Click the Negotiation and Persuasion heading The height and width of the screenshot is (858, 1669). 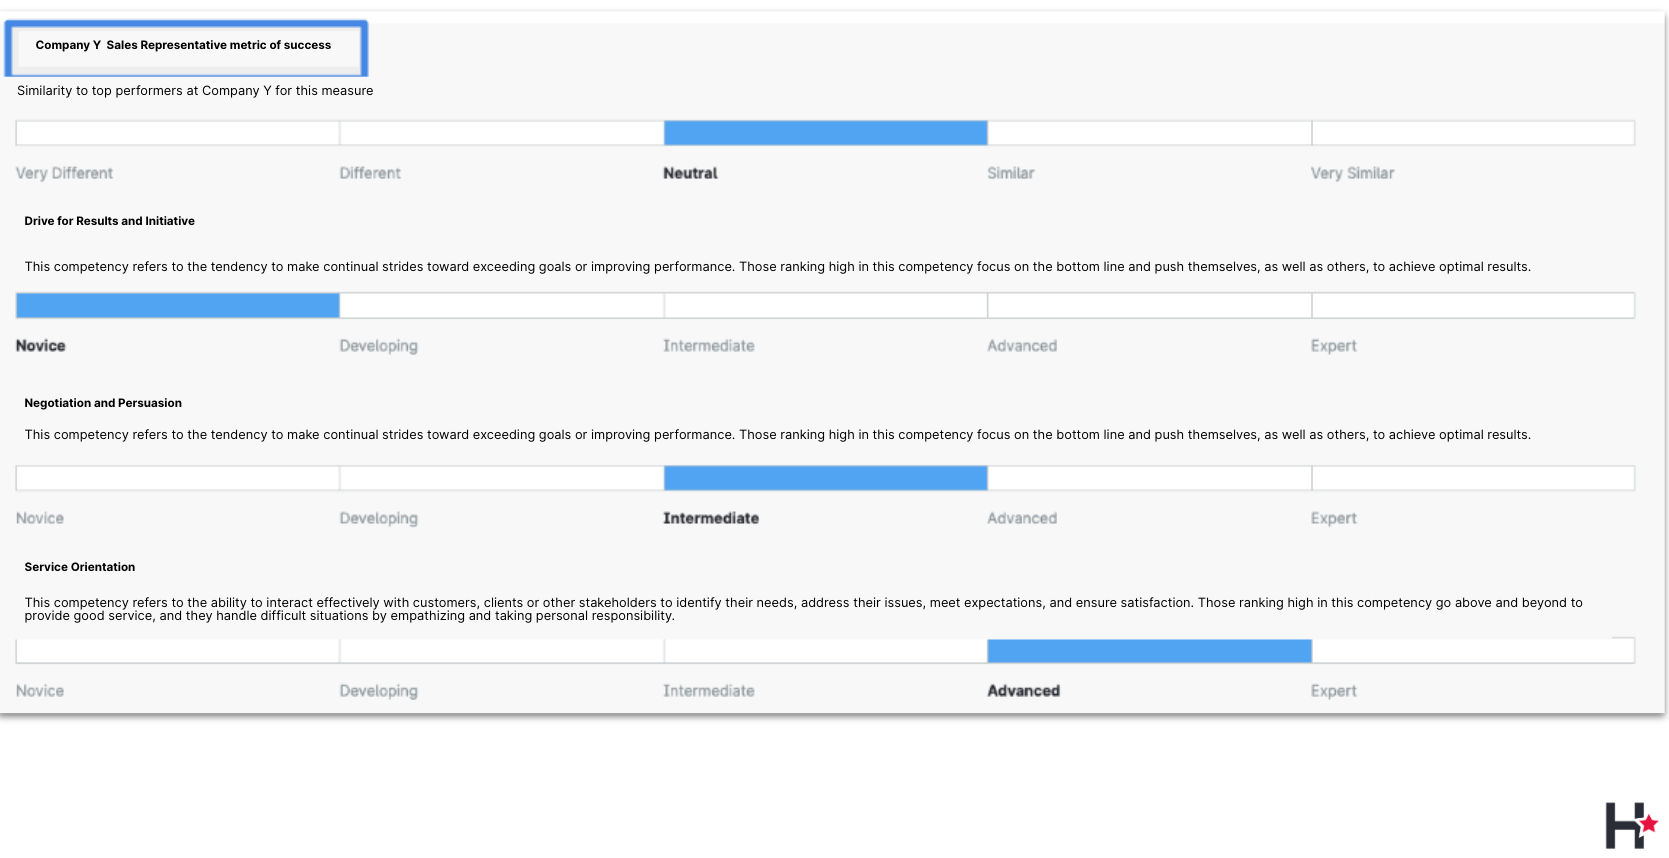click(x=103, y=403)
